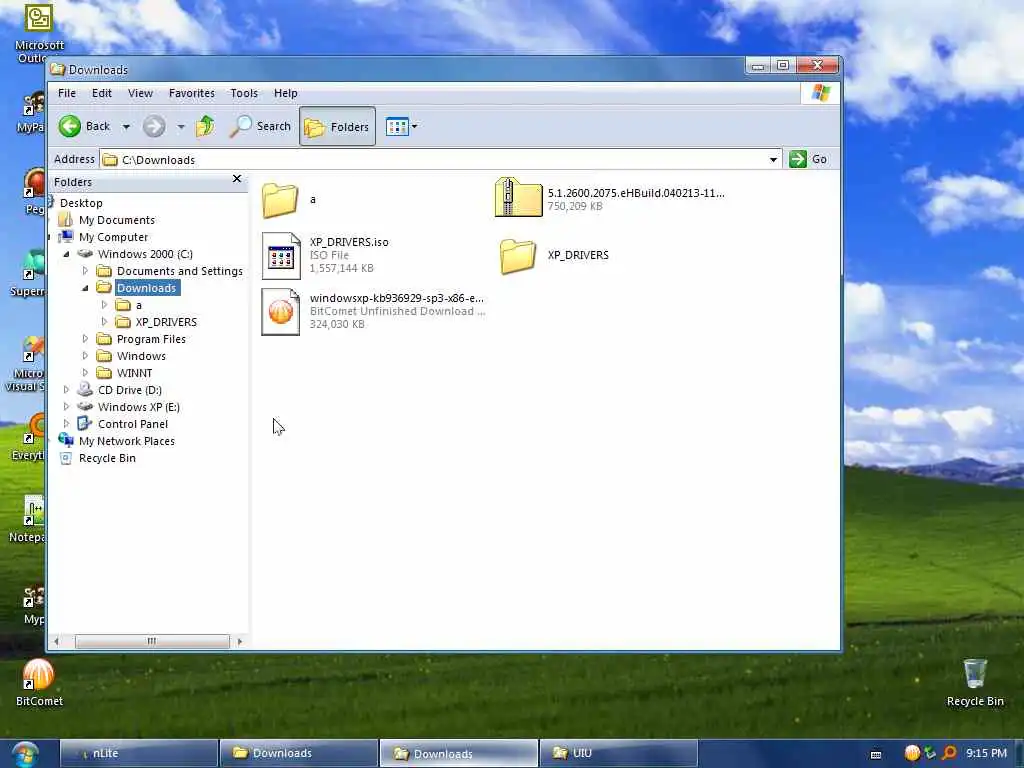Click BitComet icon in system tray
This screenshot has width=1024, height=768.
pyautogui.click(x=912, y=753)
